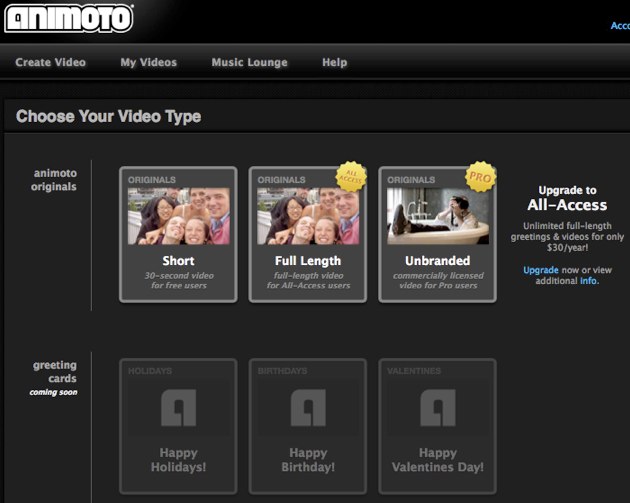This screenshot has width=630, height=503.
Task: Click the Unbranded card bathtub photo
Action: [x=438, y=216]
